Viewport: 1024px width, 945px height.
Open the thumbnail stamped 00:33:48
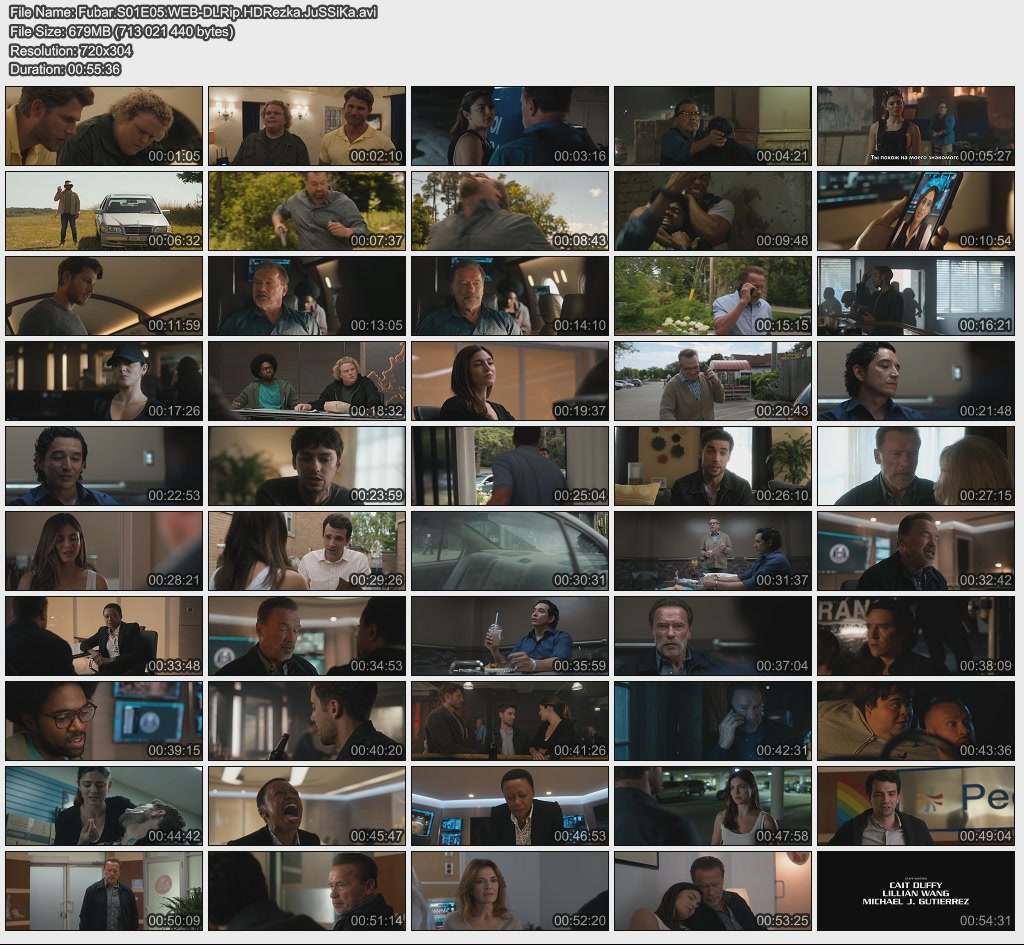[x=104, y=636]
